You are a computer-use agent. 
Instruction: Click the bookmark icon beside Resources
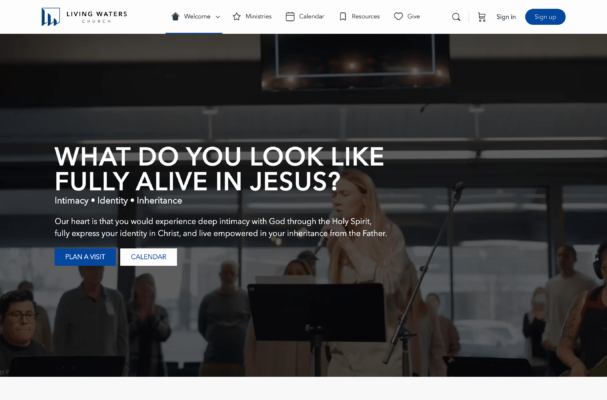coord(343,17)
